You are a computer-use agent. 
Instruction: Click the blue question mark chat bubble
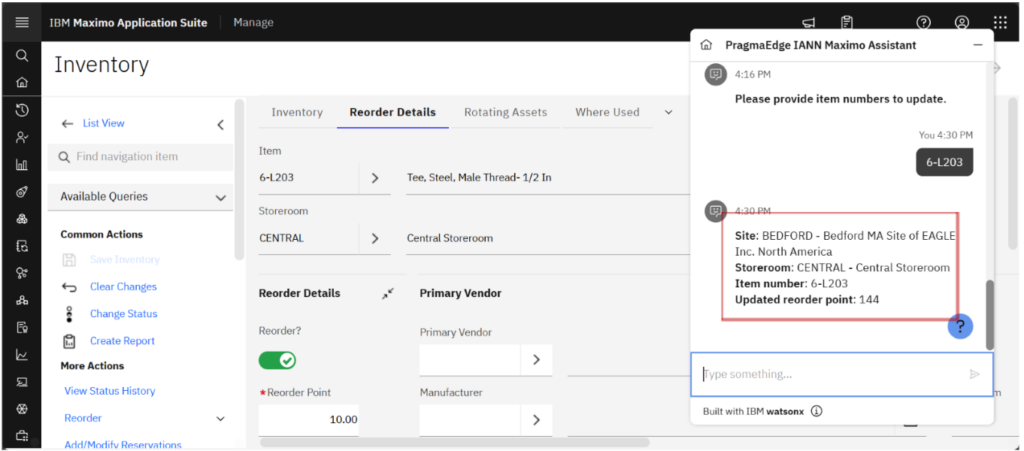(x=960, y=326)
